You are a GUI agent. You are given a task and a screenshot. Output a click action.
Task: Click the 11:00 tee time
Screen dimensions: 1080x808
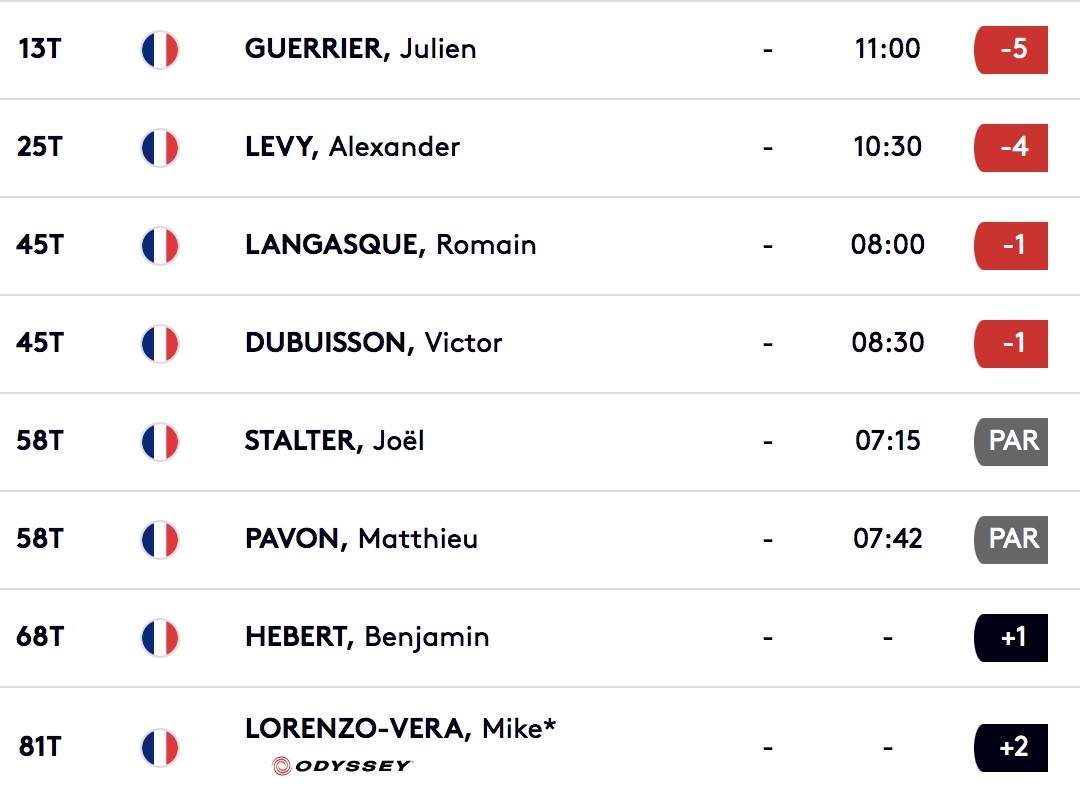click(x=887, y=49)
